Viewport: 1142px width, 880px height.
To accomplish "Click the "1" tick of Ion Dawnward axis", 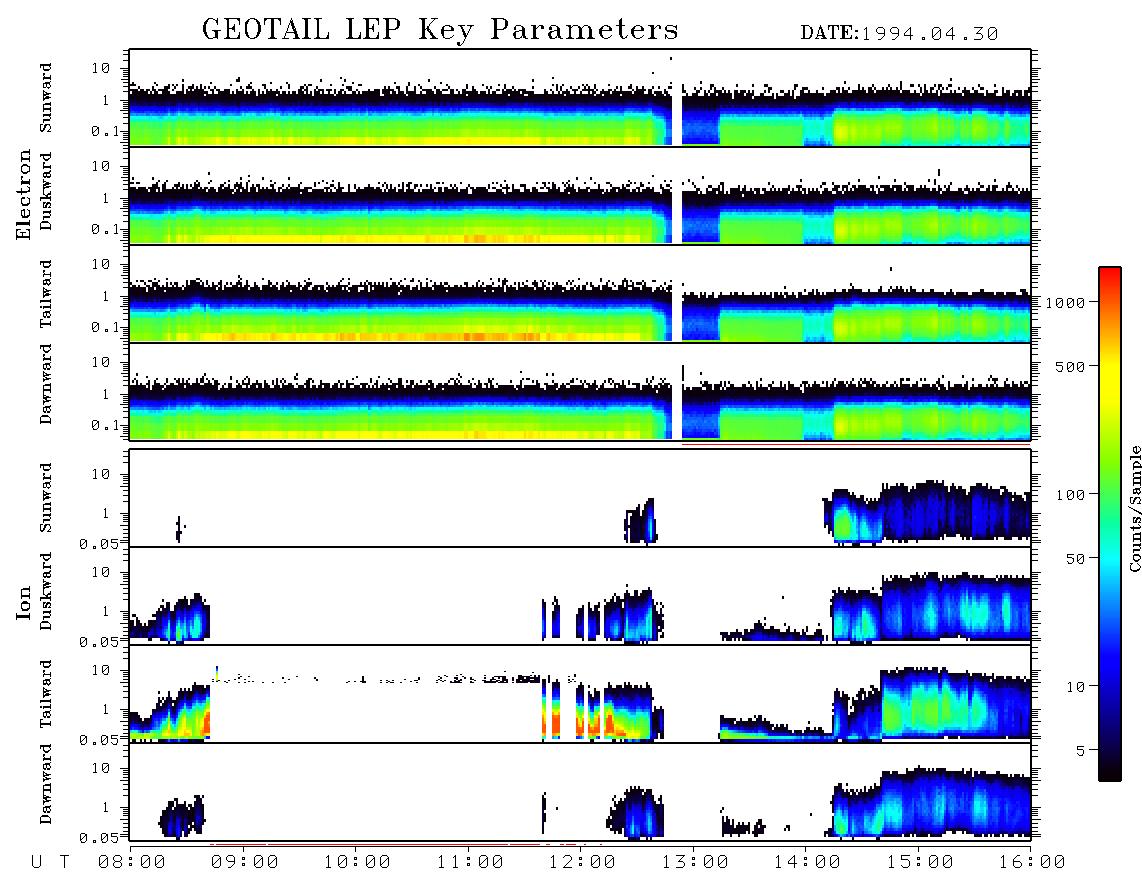I will pos(106,807).
